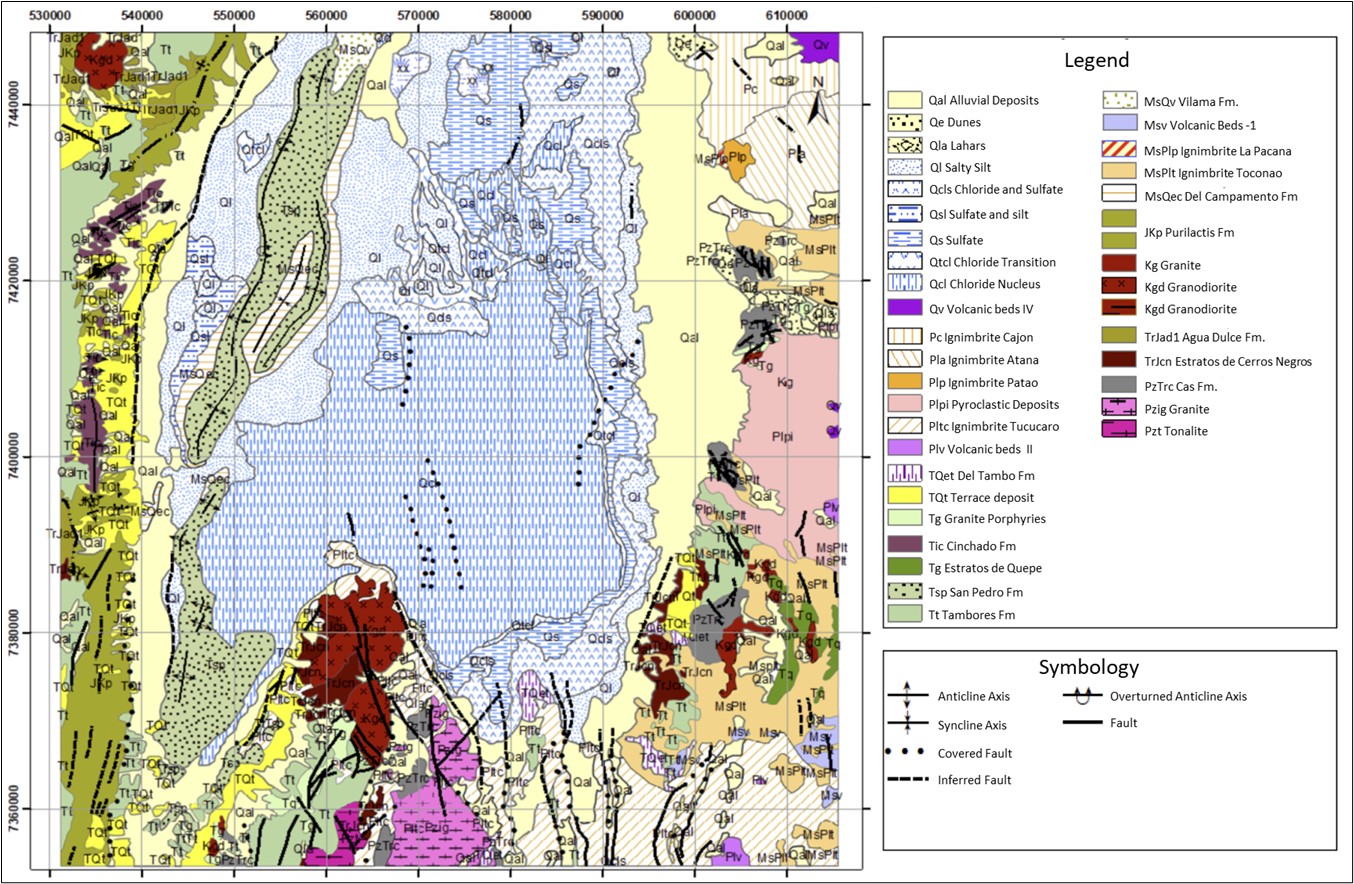Click the 7440000 northing axis label
The width and height of the screenshot is (1354, 884).
click(13, 104)
